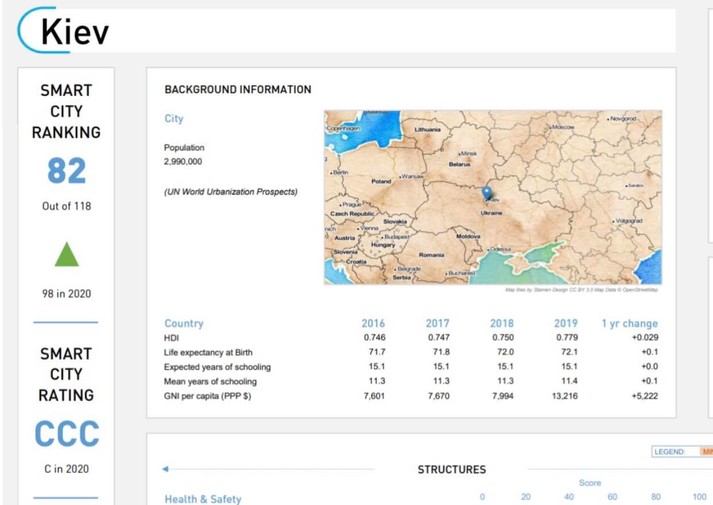Click the STRUCTURES section title

tap(451, 470)
